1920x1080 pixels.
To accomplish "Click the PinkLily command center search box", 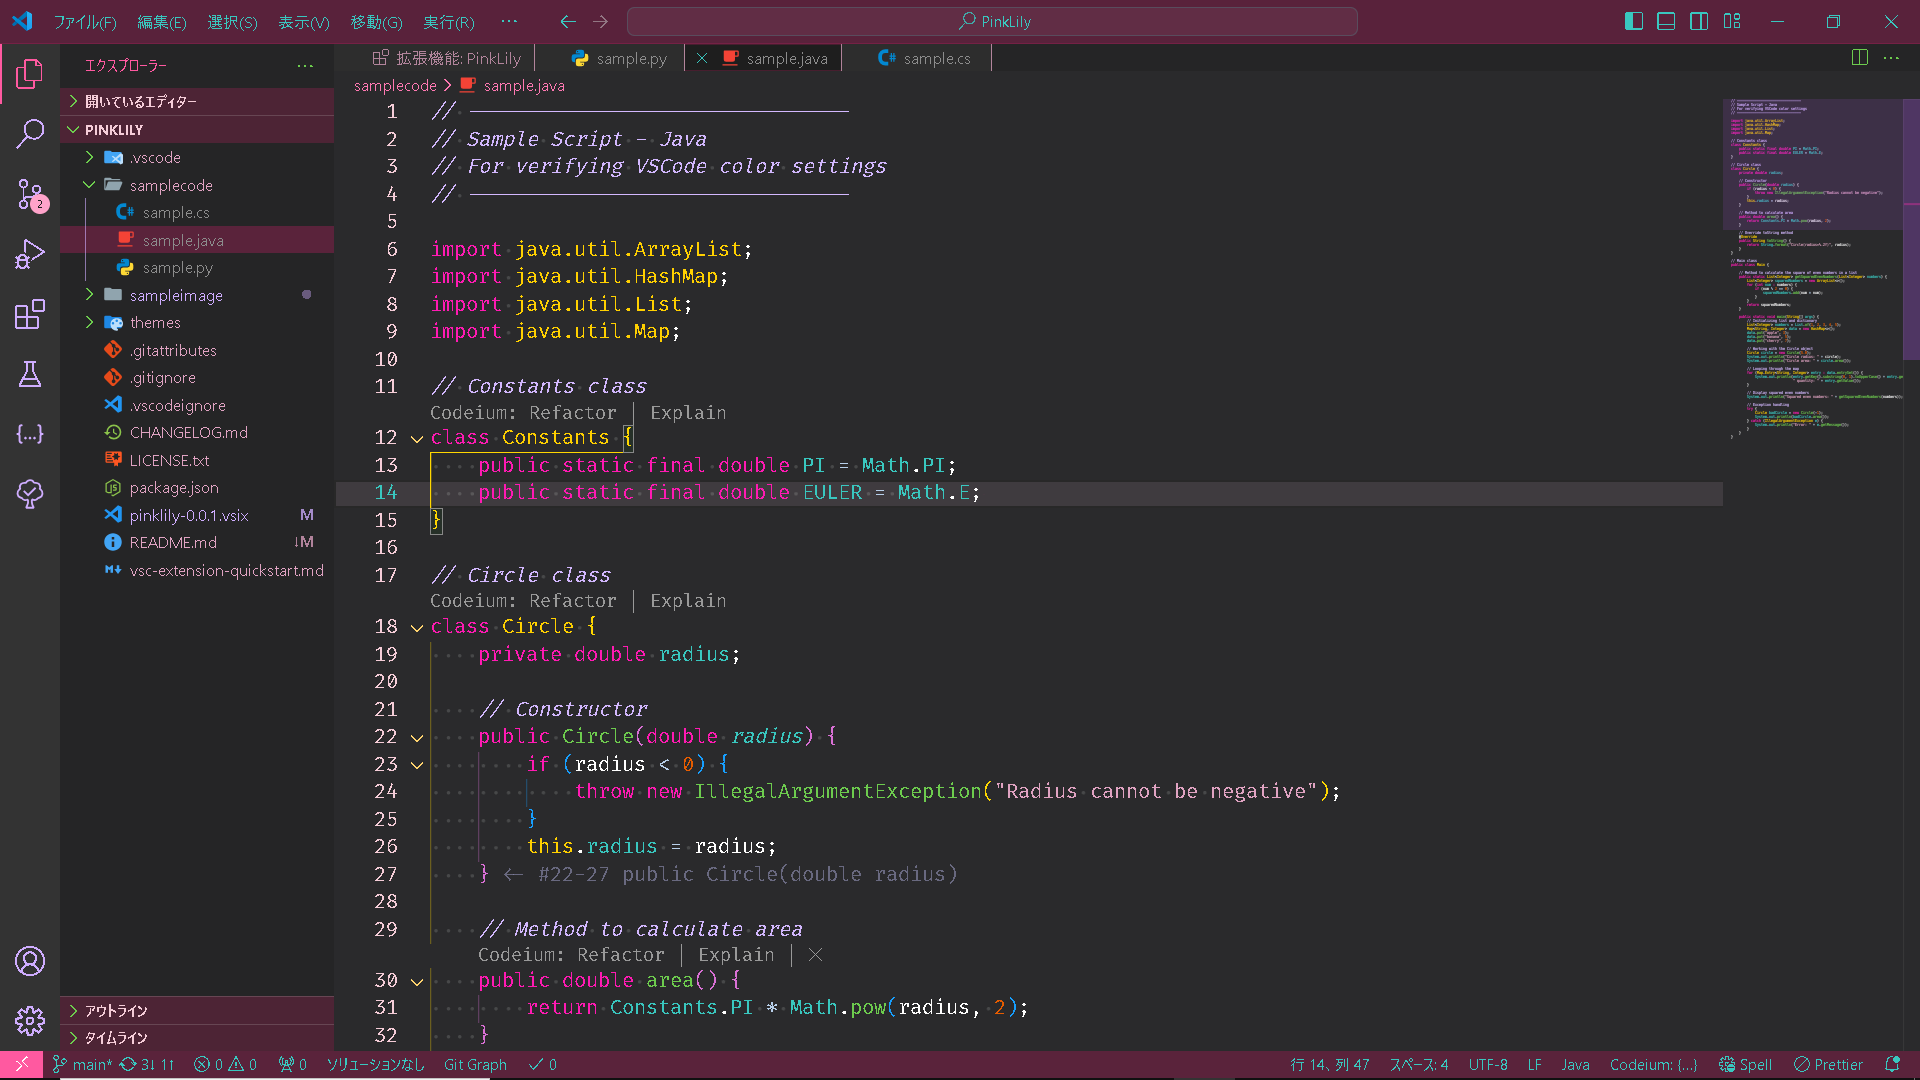I will click(x=992, y=21).
